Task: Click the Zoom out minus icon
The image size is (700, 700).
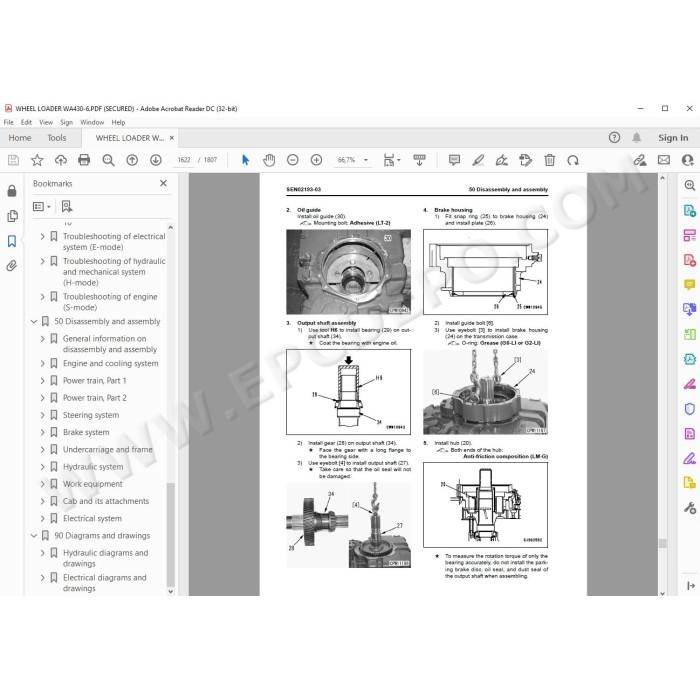Action: tap(293, 160)
